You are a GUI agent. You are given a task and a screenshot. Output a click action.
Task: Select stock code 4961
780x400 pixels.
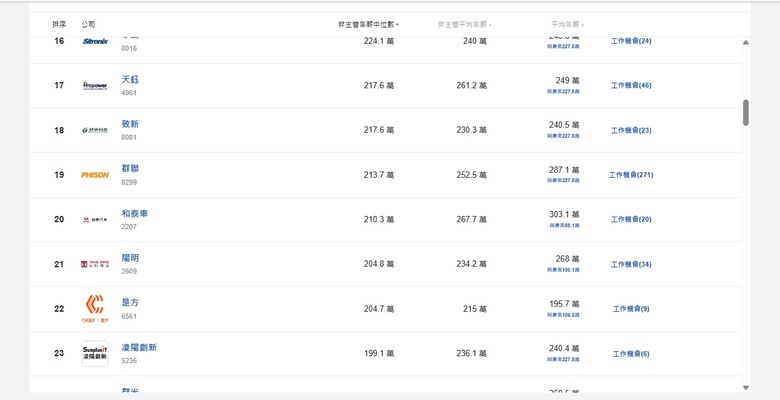[x=129, y=93]
